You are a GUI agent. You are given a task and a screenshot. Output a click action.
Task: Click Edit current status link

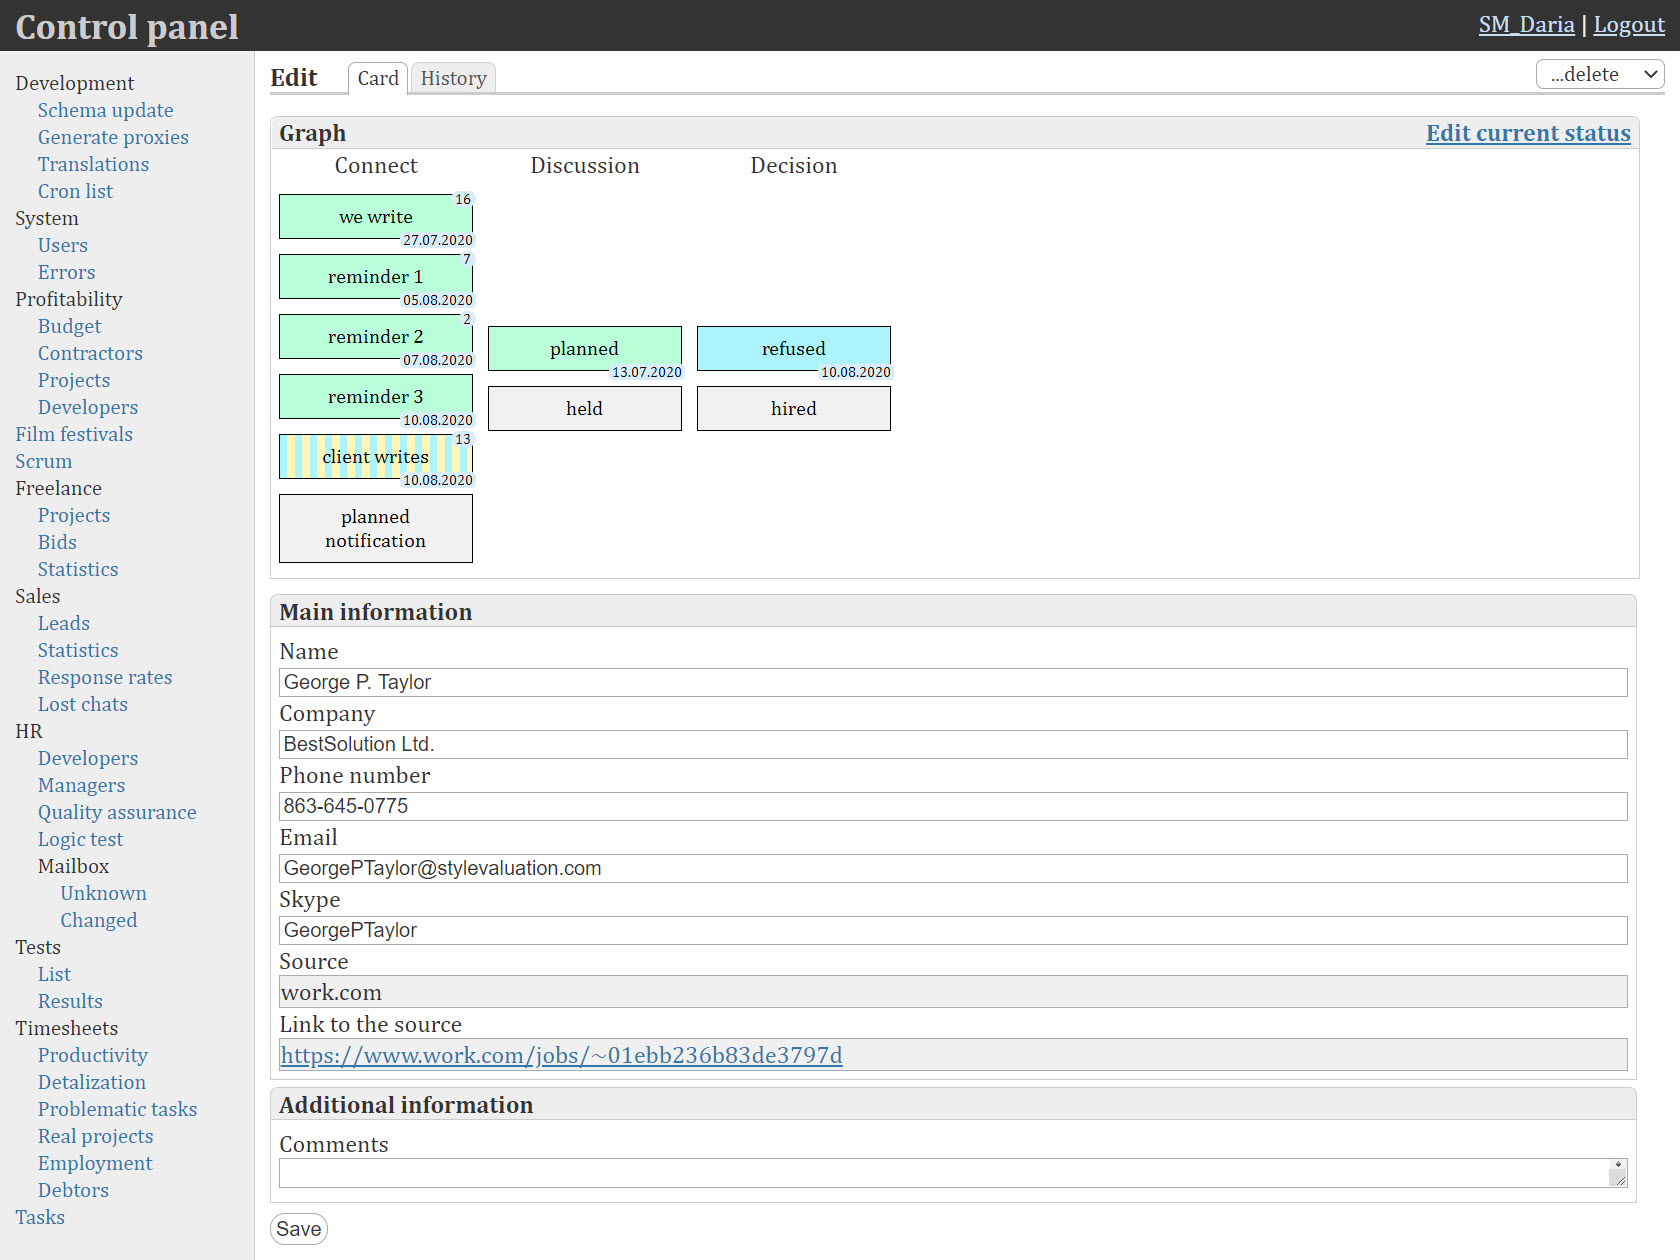[x=1527, y=133]
